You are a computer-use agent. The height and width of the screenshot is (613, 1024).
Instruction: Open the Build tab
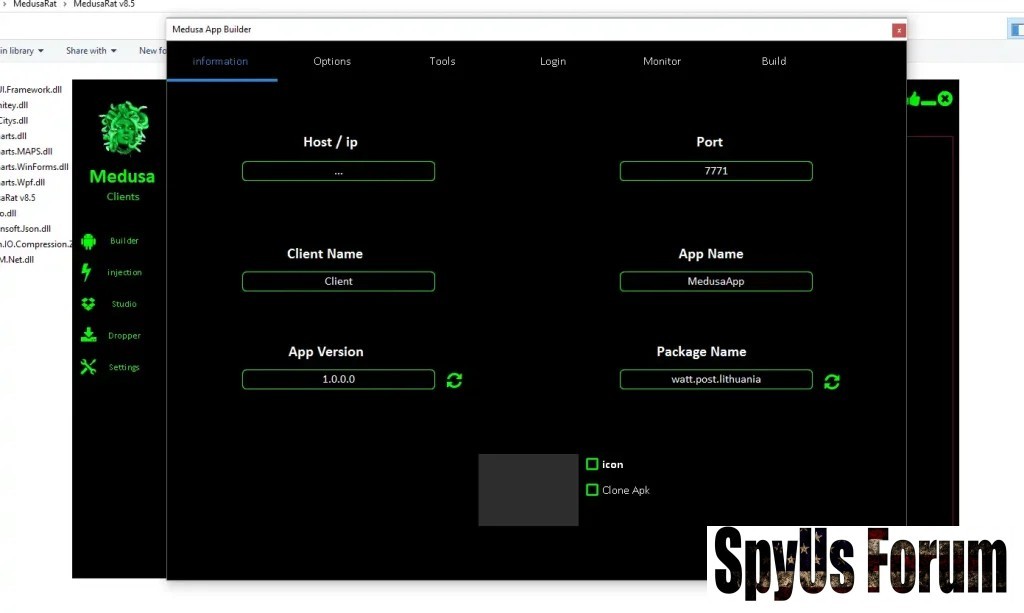(774, 61)
